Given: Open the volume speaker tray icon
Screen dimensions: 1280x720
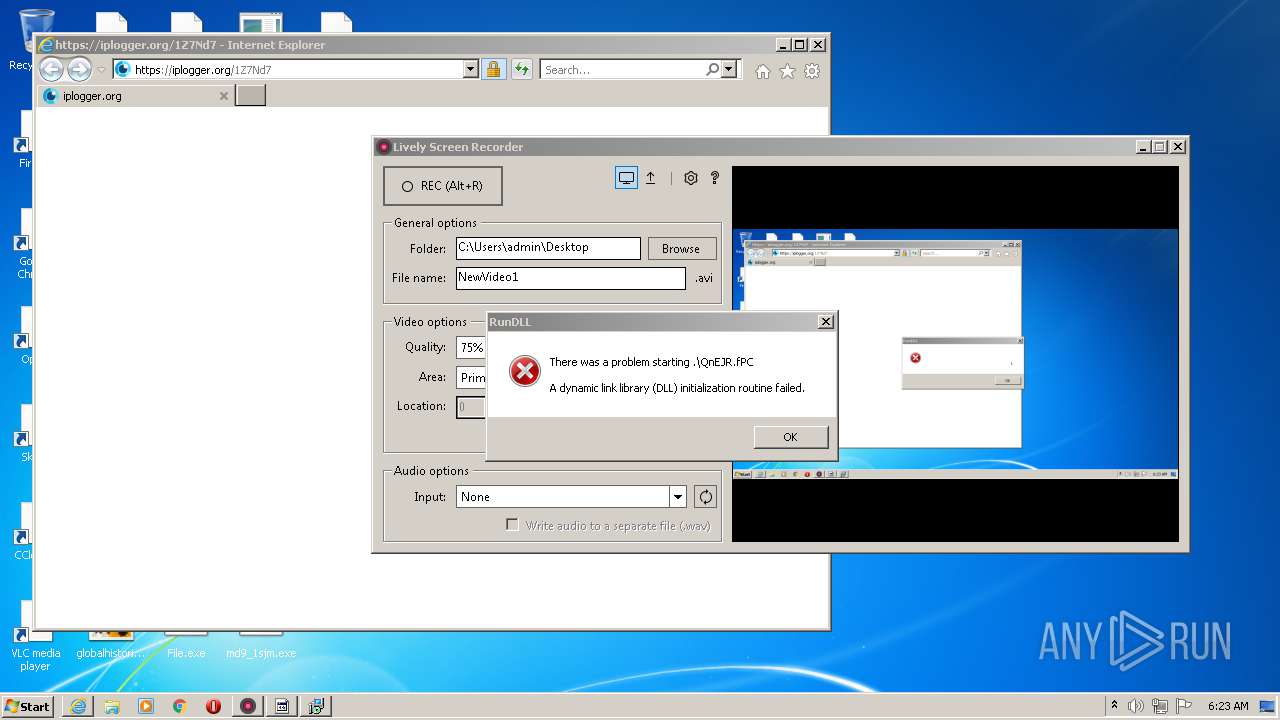Looking at the screenshot, I should click(1136, 706).
